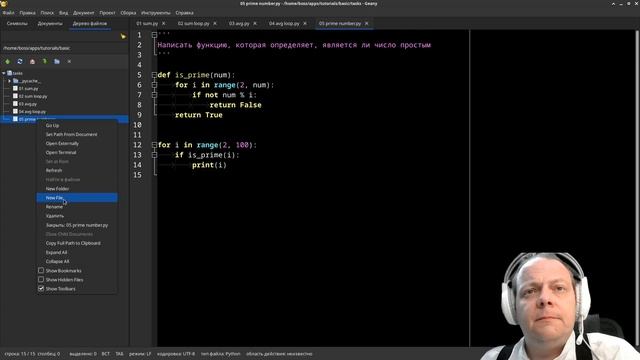This screenshot has height=360, width=640.
Task: Open the Вид menu
Action: coord(64,13)
